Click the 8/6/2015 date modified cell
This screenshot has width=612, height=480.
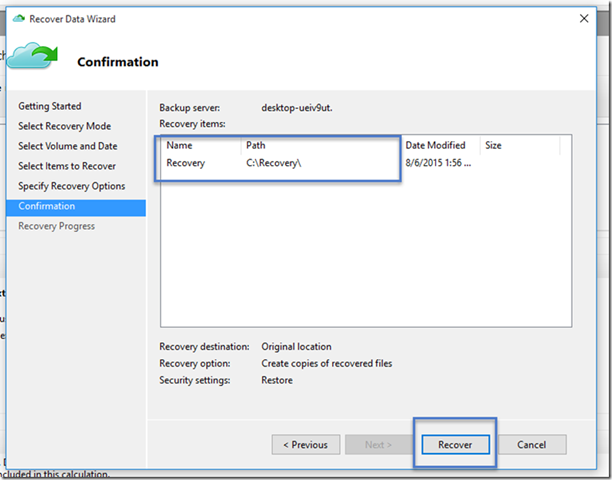pyautogui.click(x=440, y=163)
